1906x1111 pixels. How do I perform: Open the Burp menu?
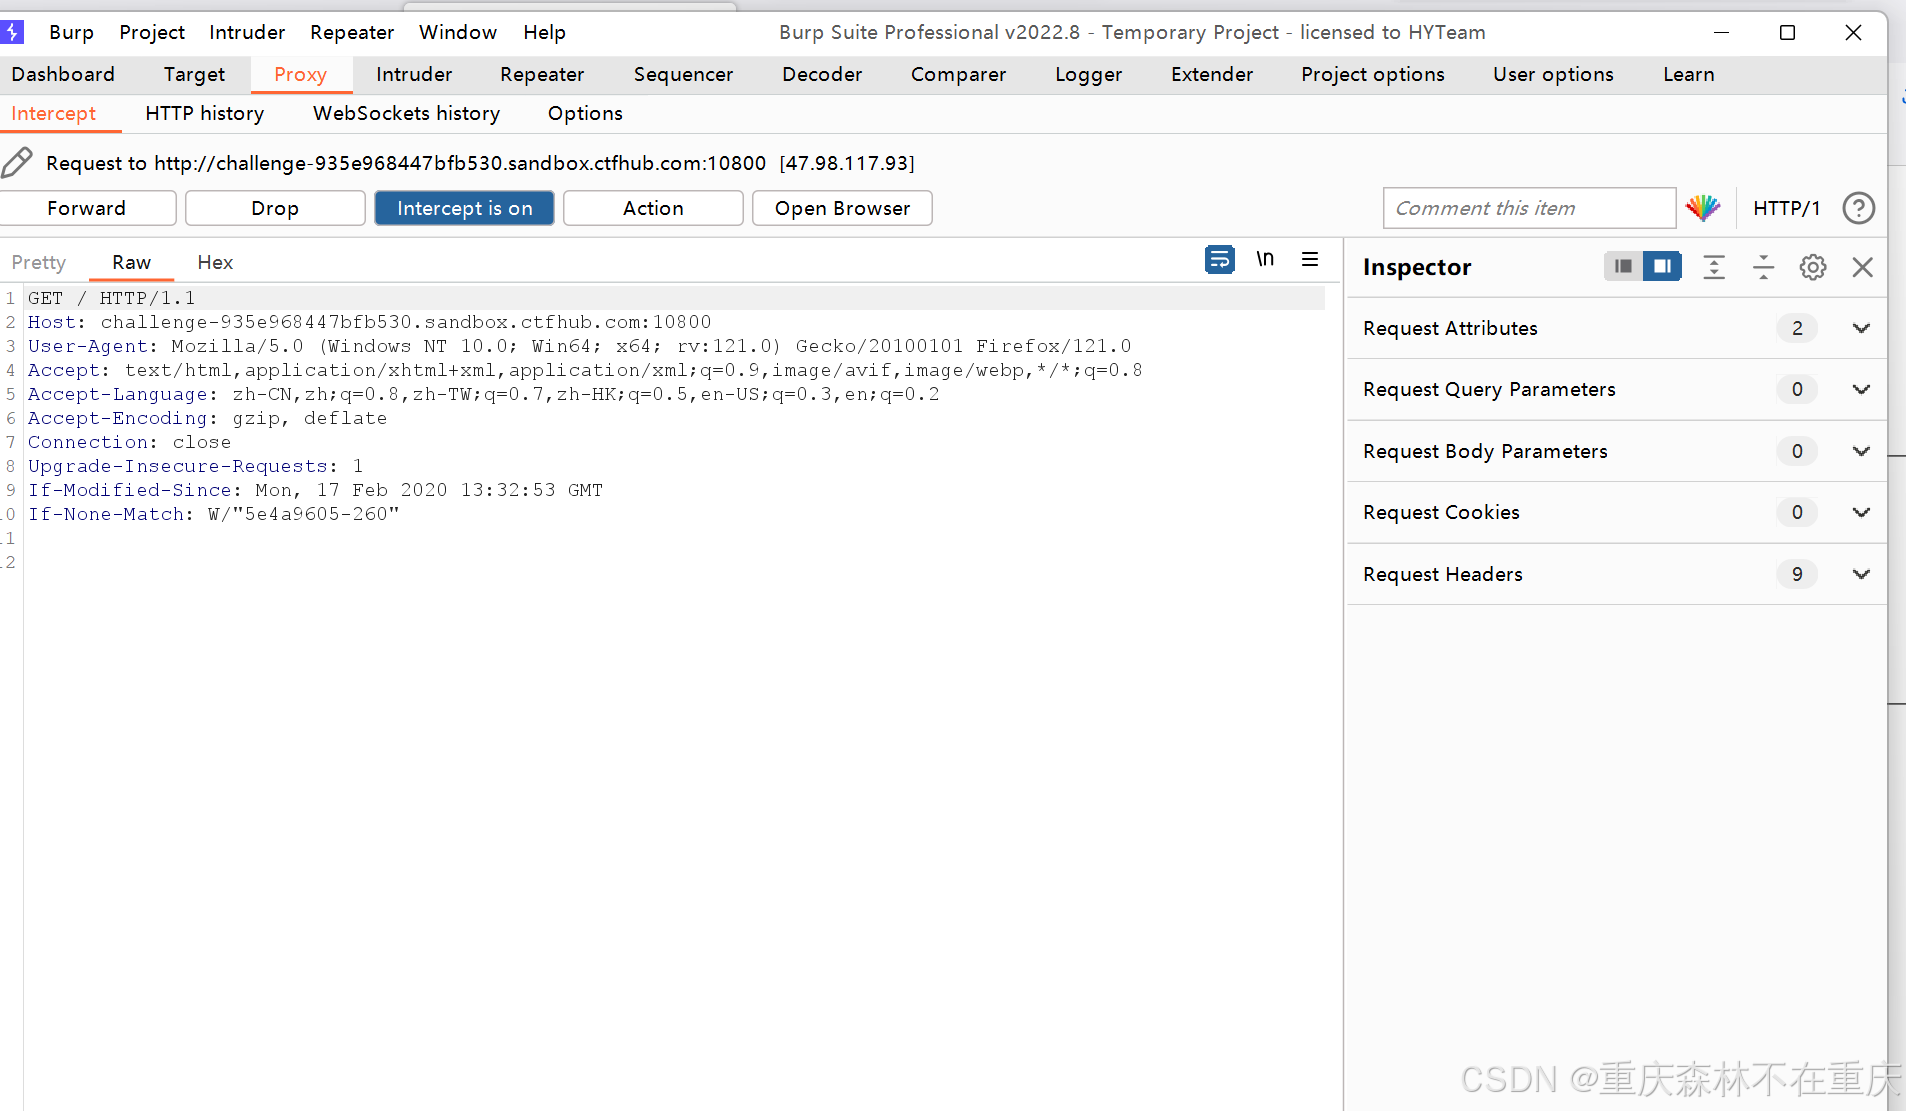(71, 32)
